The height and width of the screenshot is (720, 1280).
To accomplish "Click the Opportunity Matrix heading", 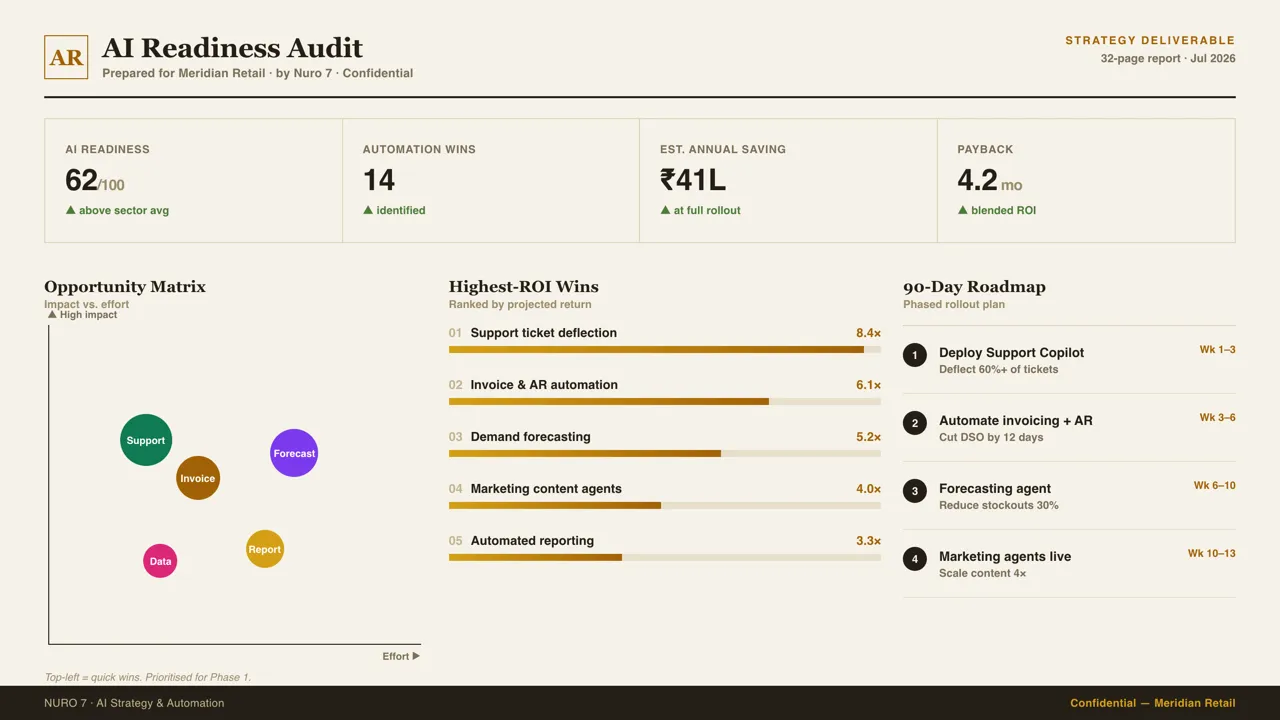I will [x=125, y=287].
